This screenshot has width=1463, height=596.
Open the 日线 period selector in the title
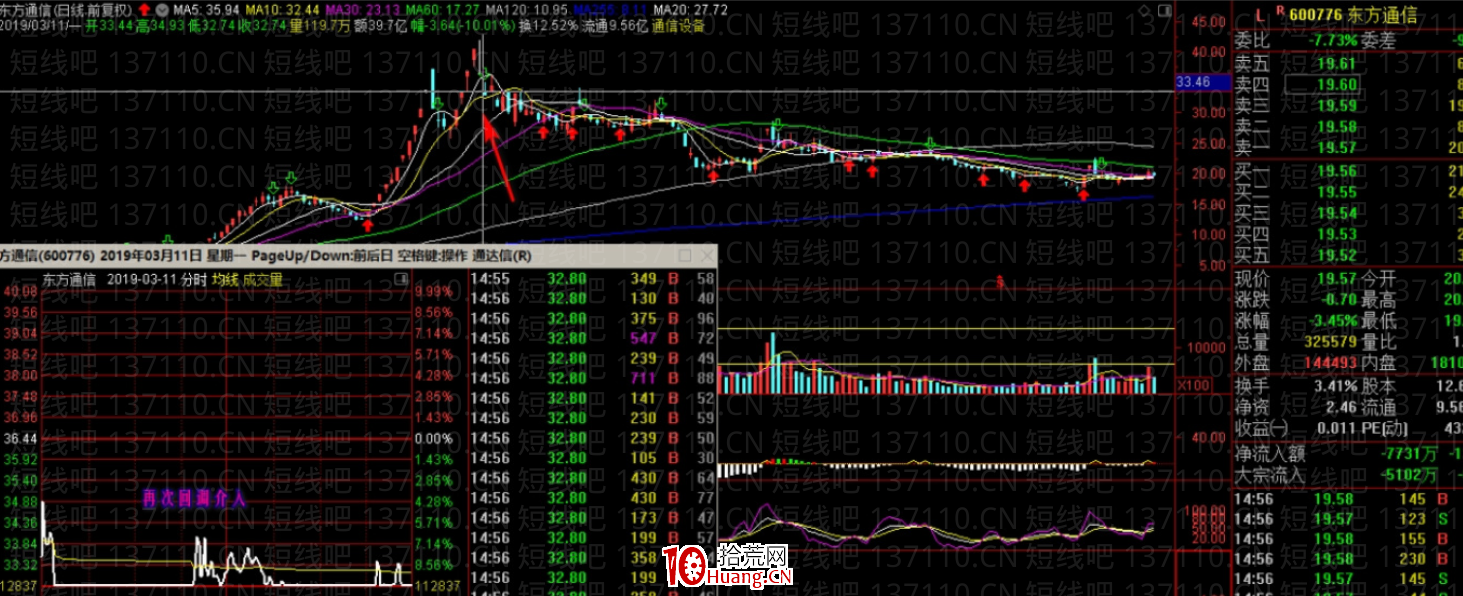tap(71, 8)
